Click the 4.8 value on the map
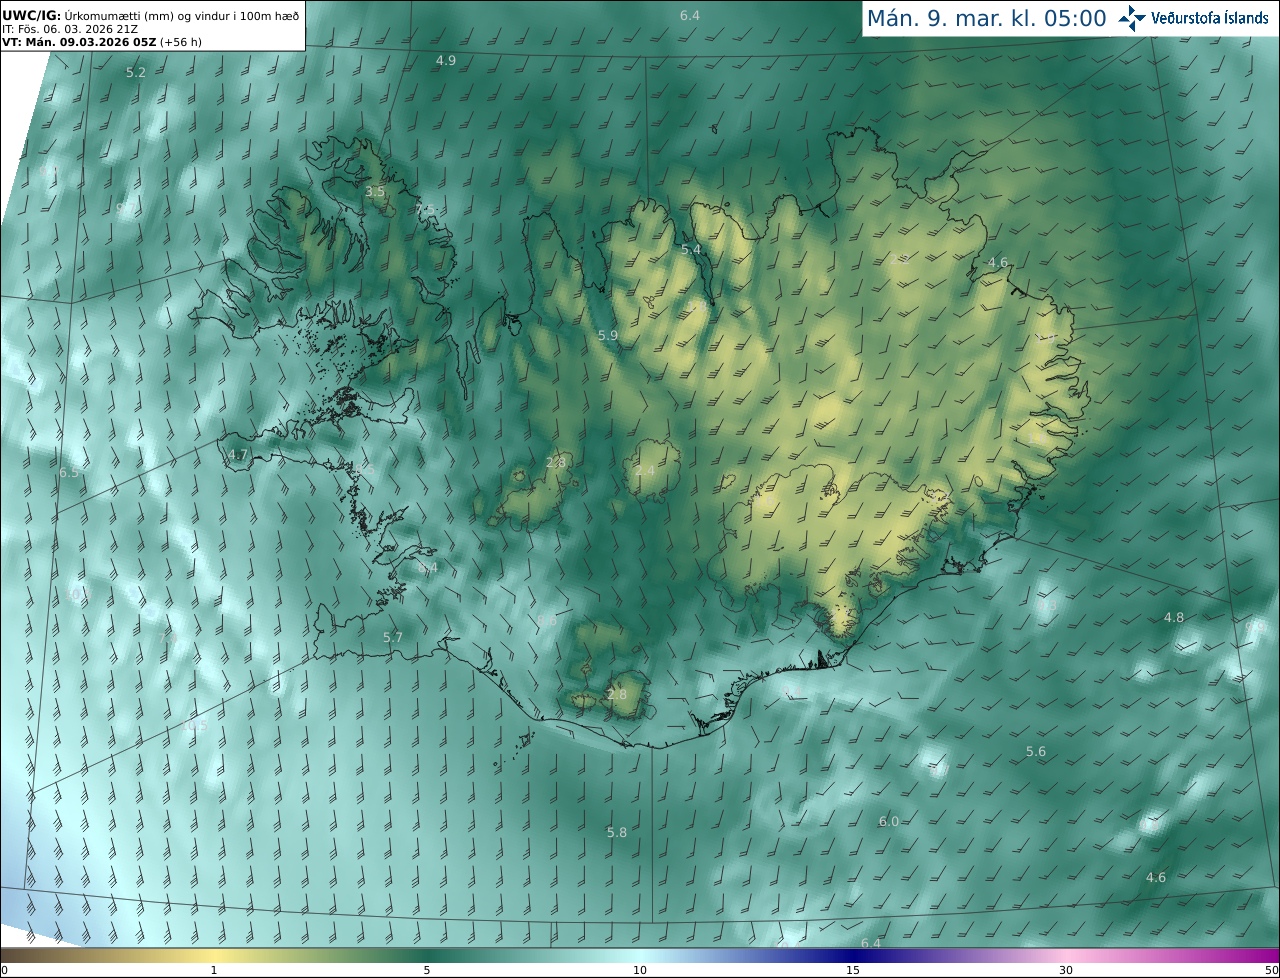The image size is (1280, 978). (1174, 617)
